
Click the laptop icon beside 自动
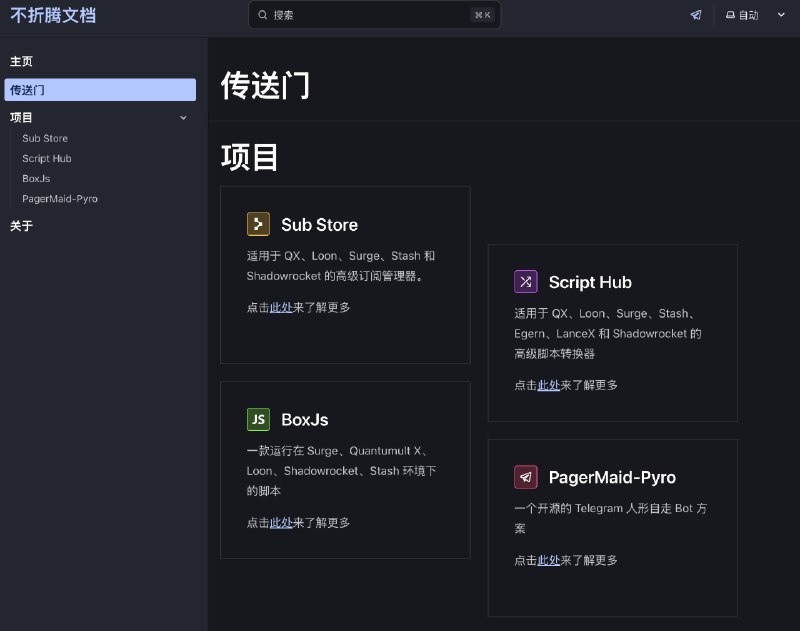pyautogui.click(x=730, y=15)
